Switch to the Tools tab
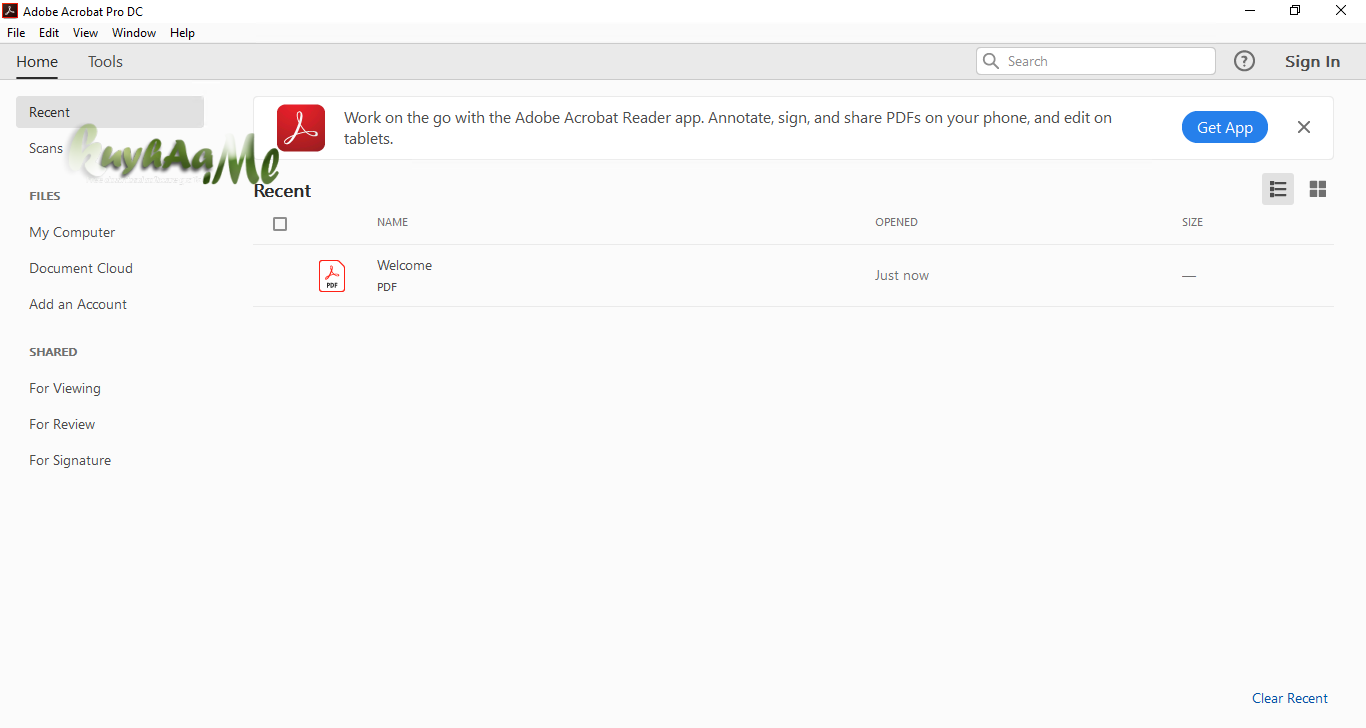 pyautogui.click(x=105, y=62)
